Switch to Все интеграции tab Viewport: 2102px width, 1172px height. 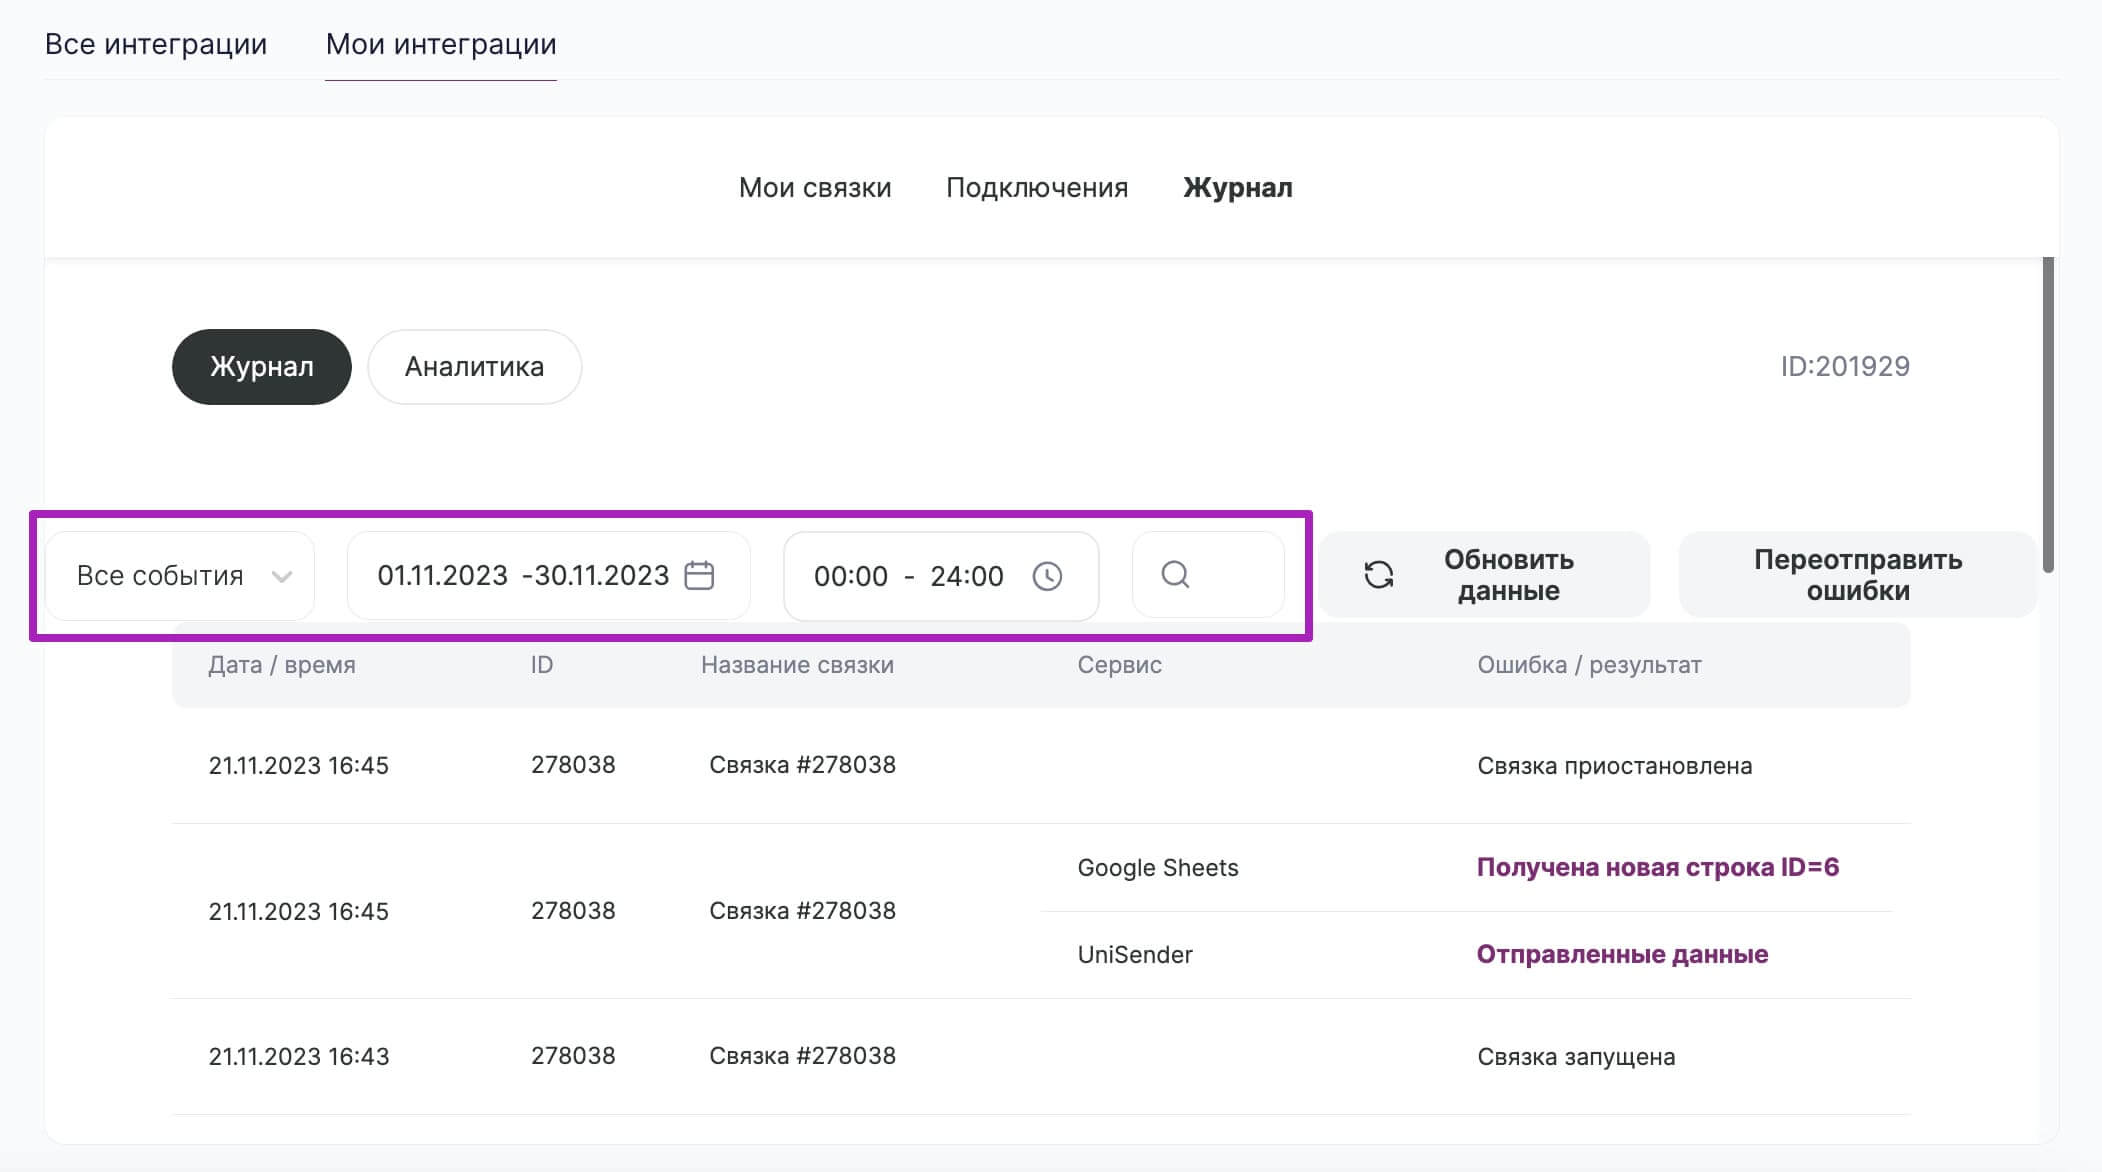[156, 44]
